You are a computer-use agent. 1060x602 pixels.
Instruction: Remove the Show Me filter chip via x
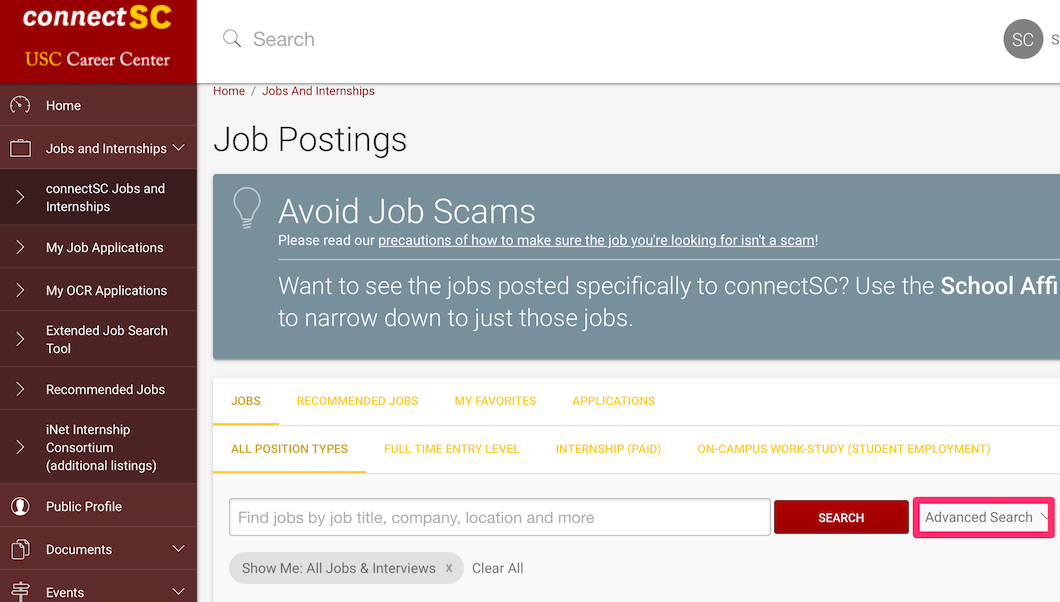[449, 568]
